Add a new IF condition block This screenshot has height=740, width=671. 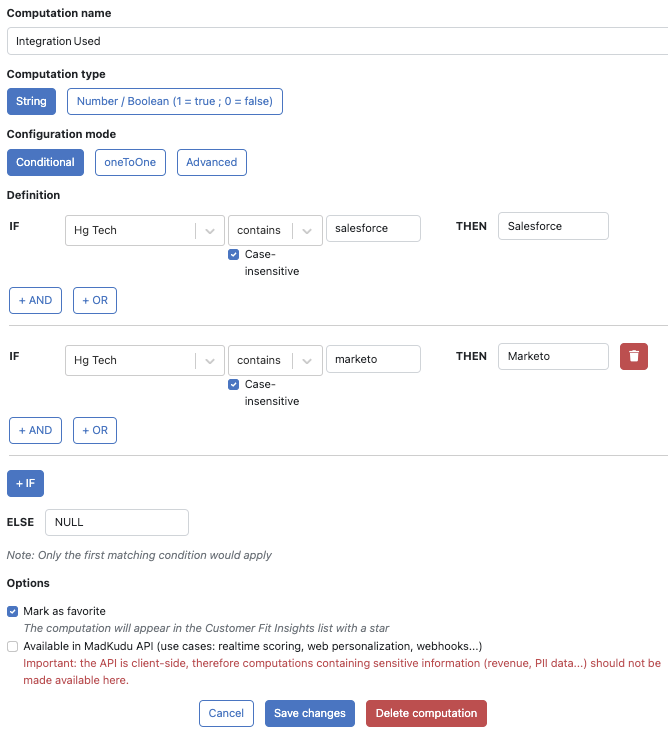[25, 483]
